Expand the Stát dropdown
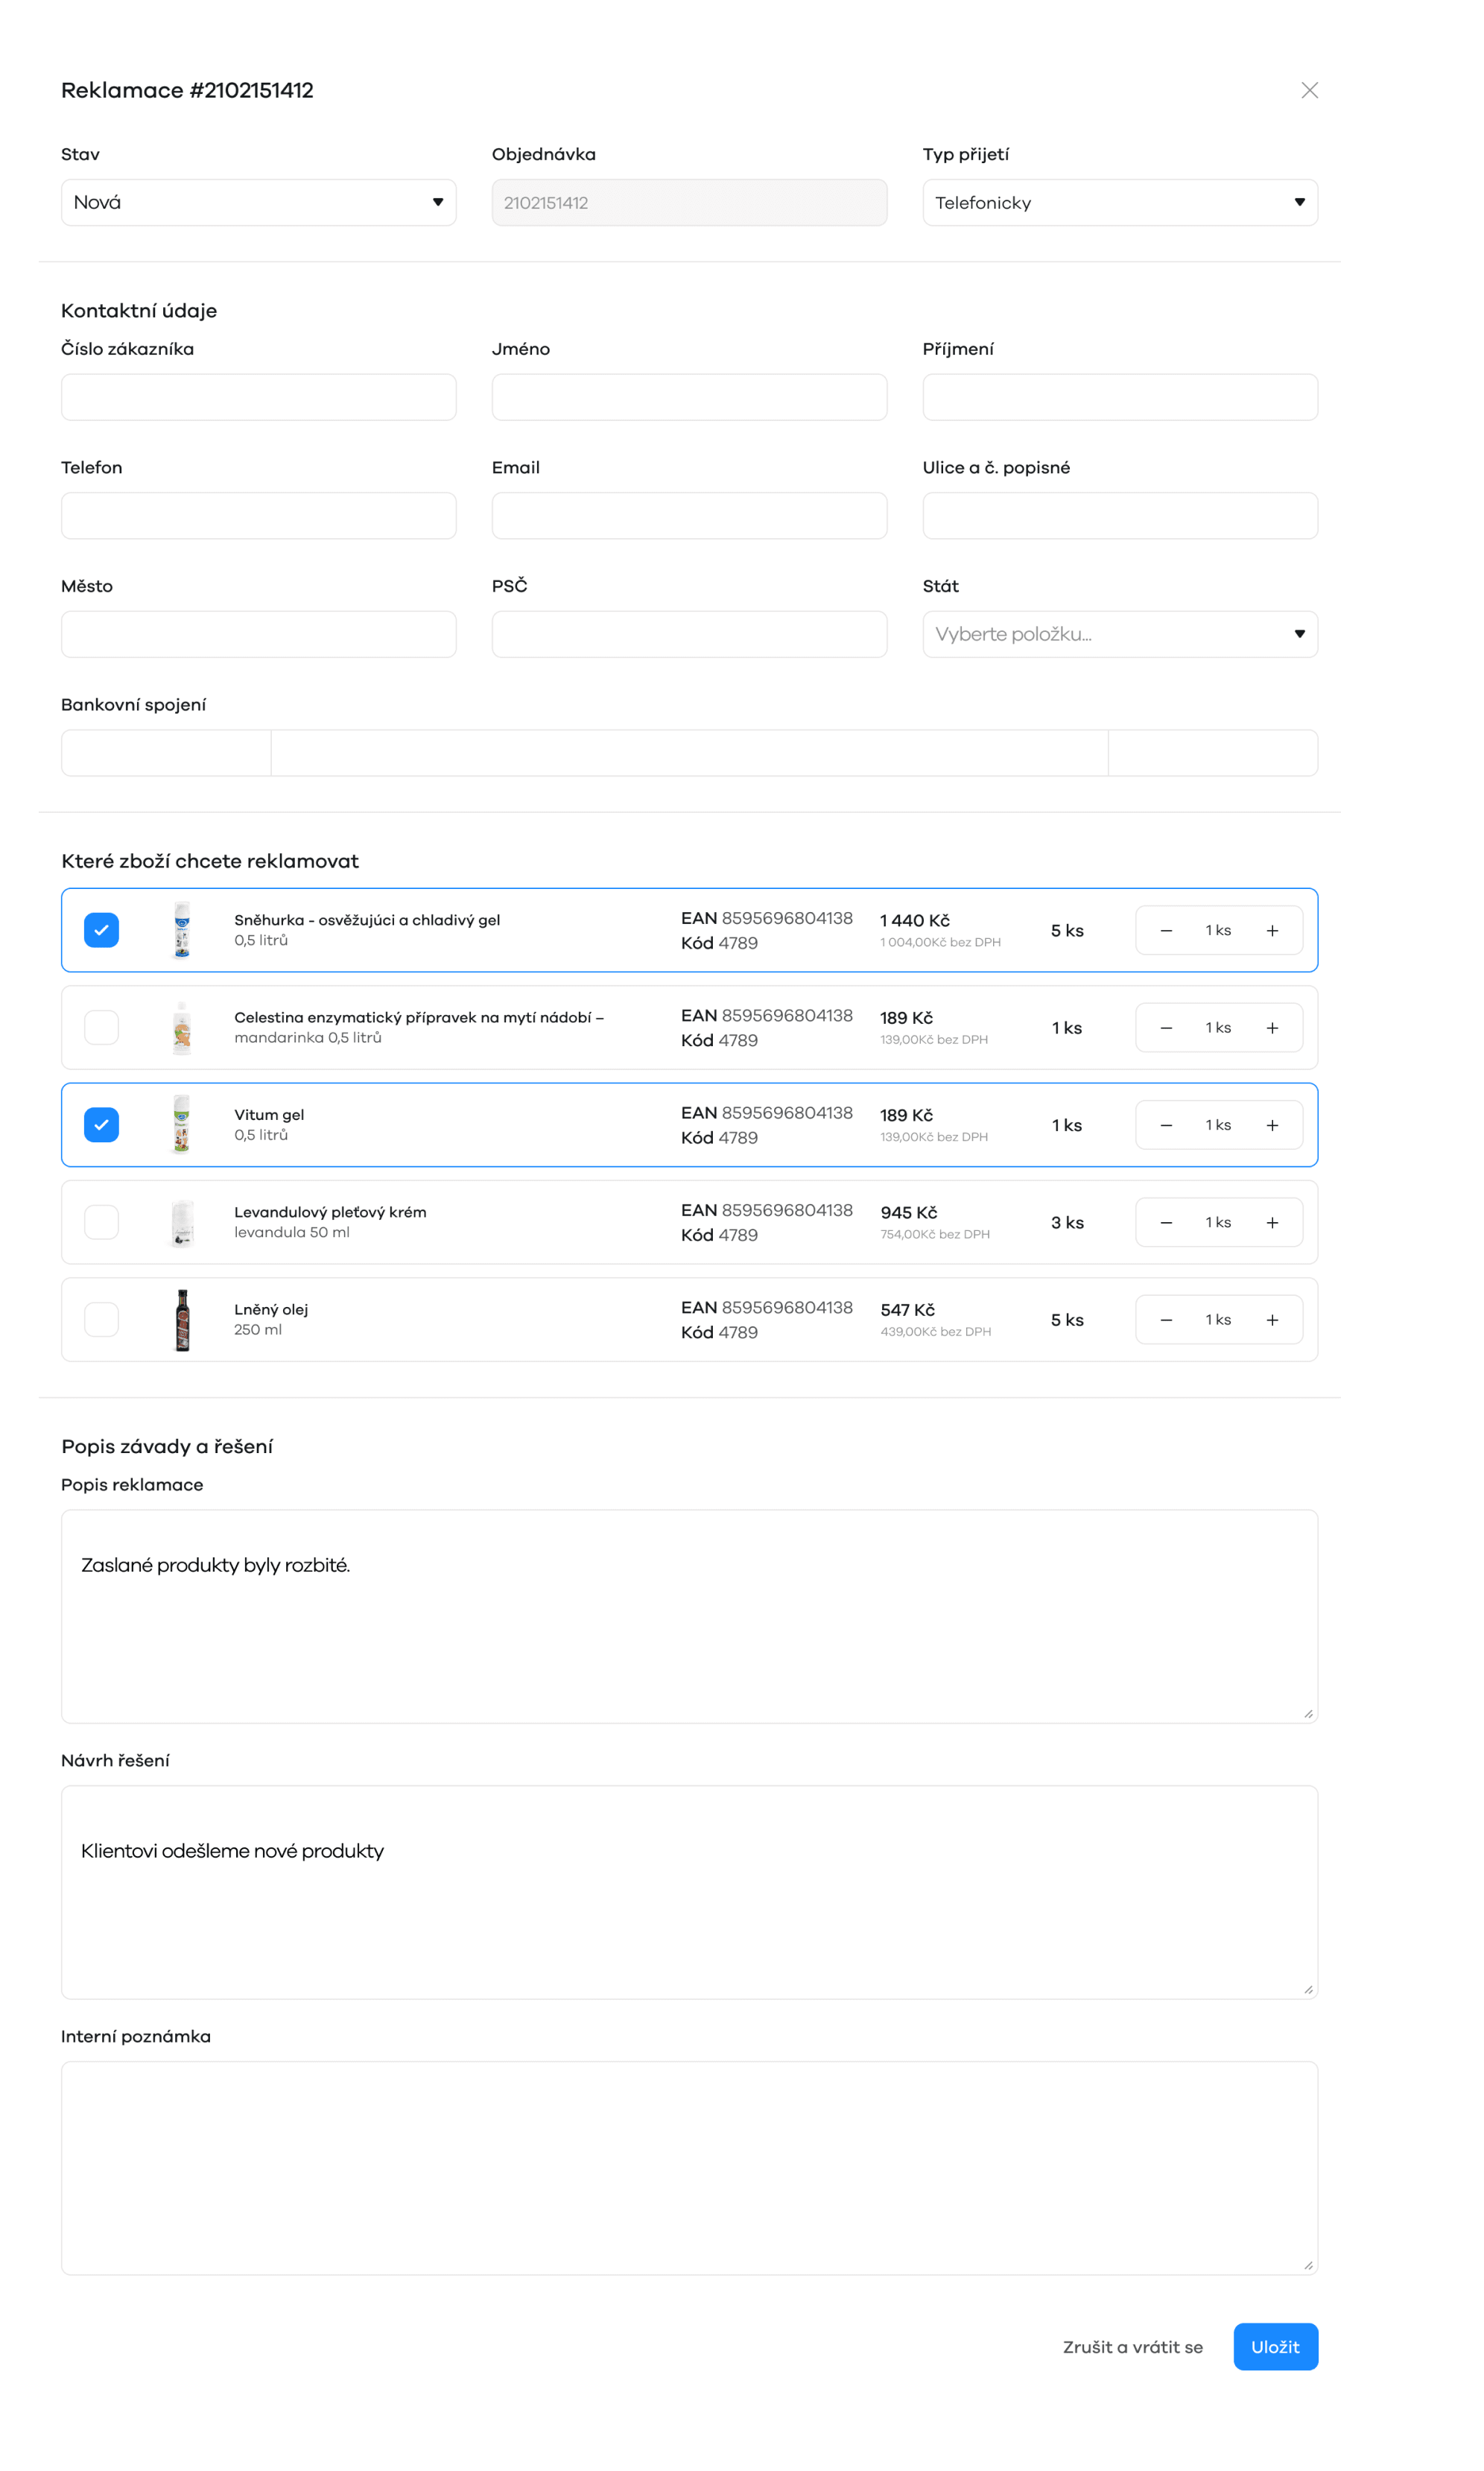This screenshot has width=1484, height=2471. click(1119, 634)
